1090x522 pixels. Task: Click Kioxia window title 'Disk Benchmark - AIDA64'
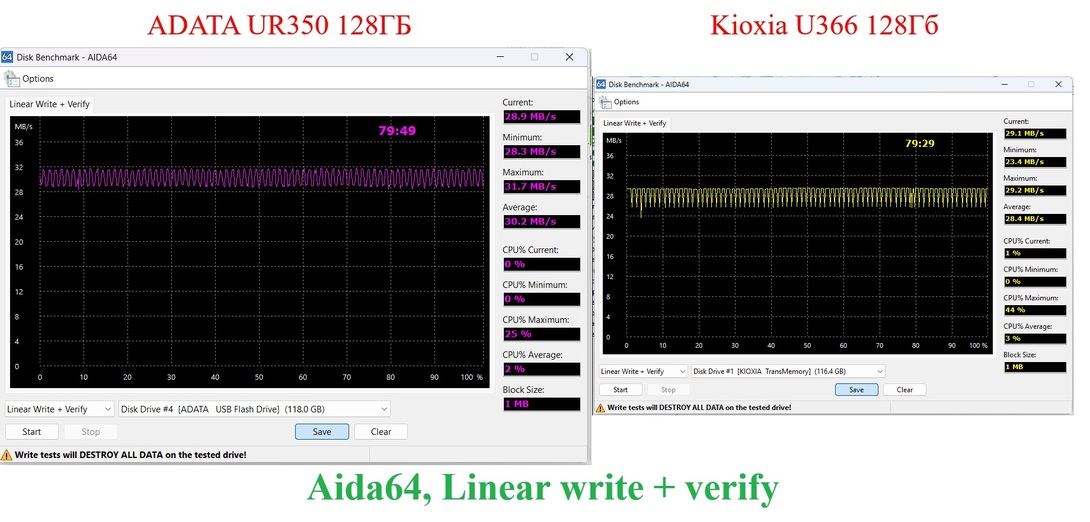coord(649,84)
